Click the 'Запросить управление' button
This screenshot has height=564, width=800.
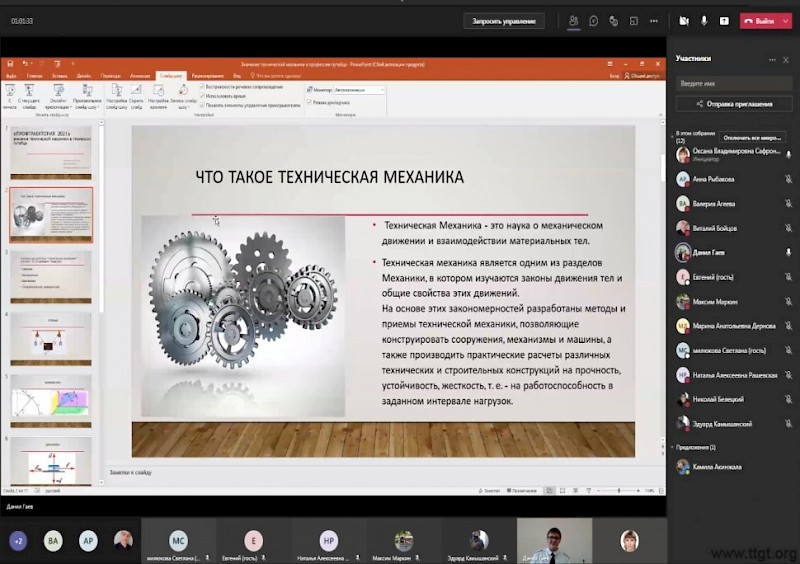[504, 20]
